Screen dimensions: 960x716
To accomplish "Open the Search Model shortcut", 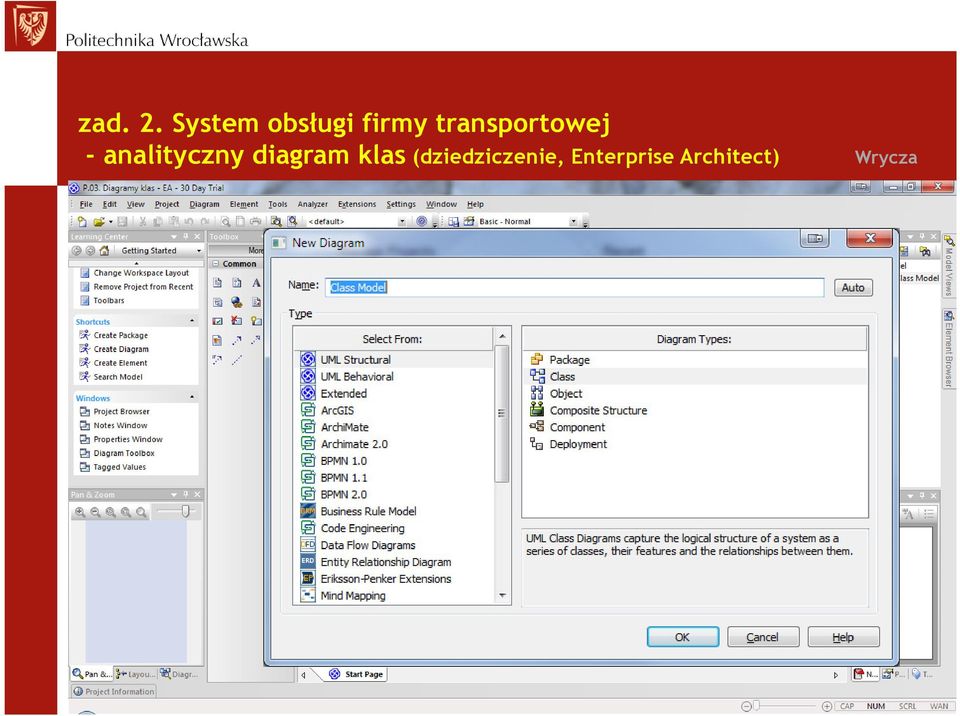I will tap(118, 377).
